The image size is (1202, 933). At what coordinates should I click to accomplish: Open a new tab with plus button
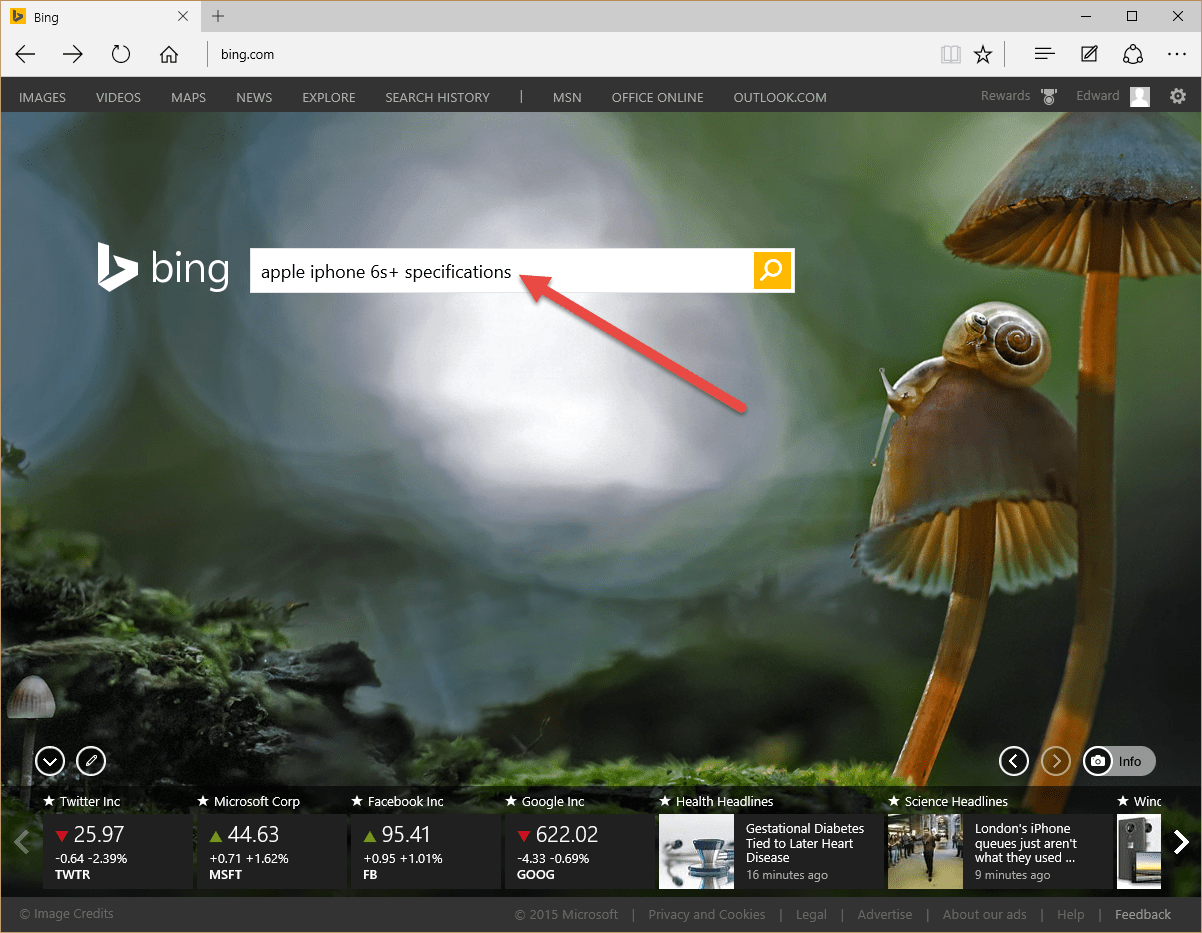[x=218, y=16]
